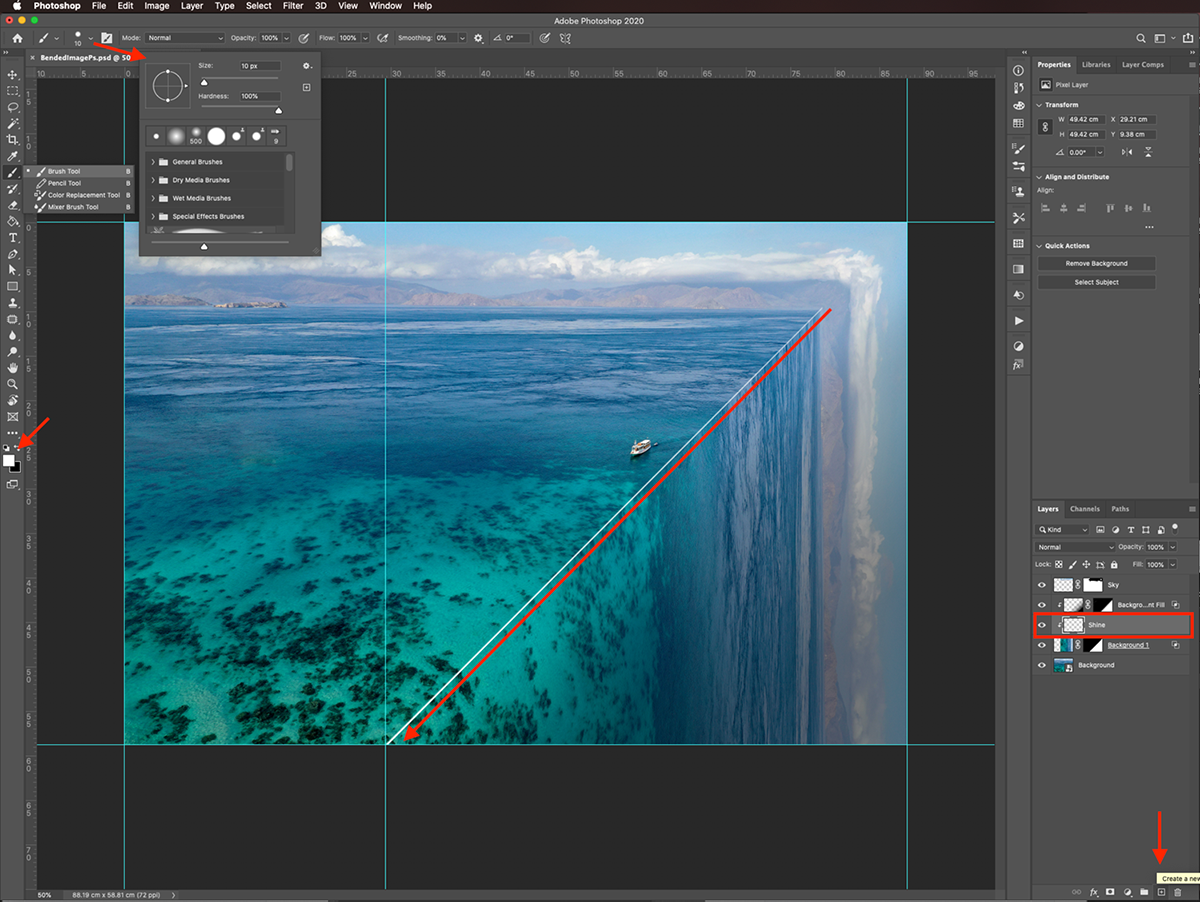Screen dimensions: 1200x902
Task: Activate the Zoom tool in the toolbar
Action: 13,384
